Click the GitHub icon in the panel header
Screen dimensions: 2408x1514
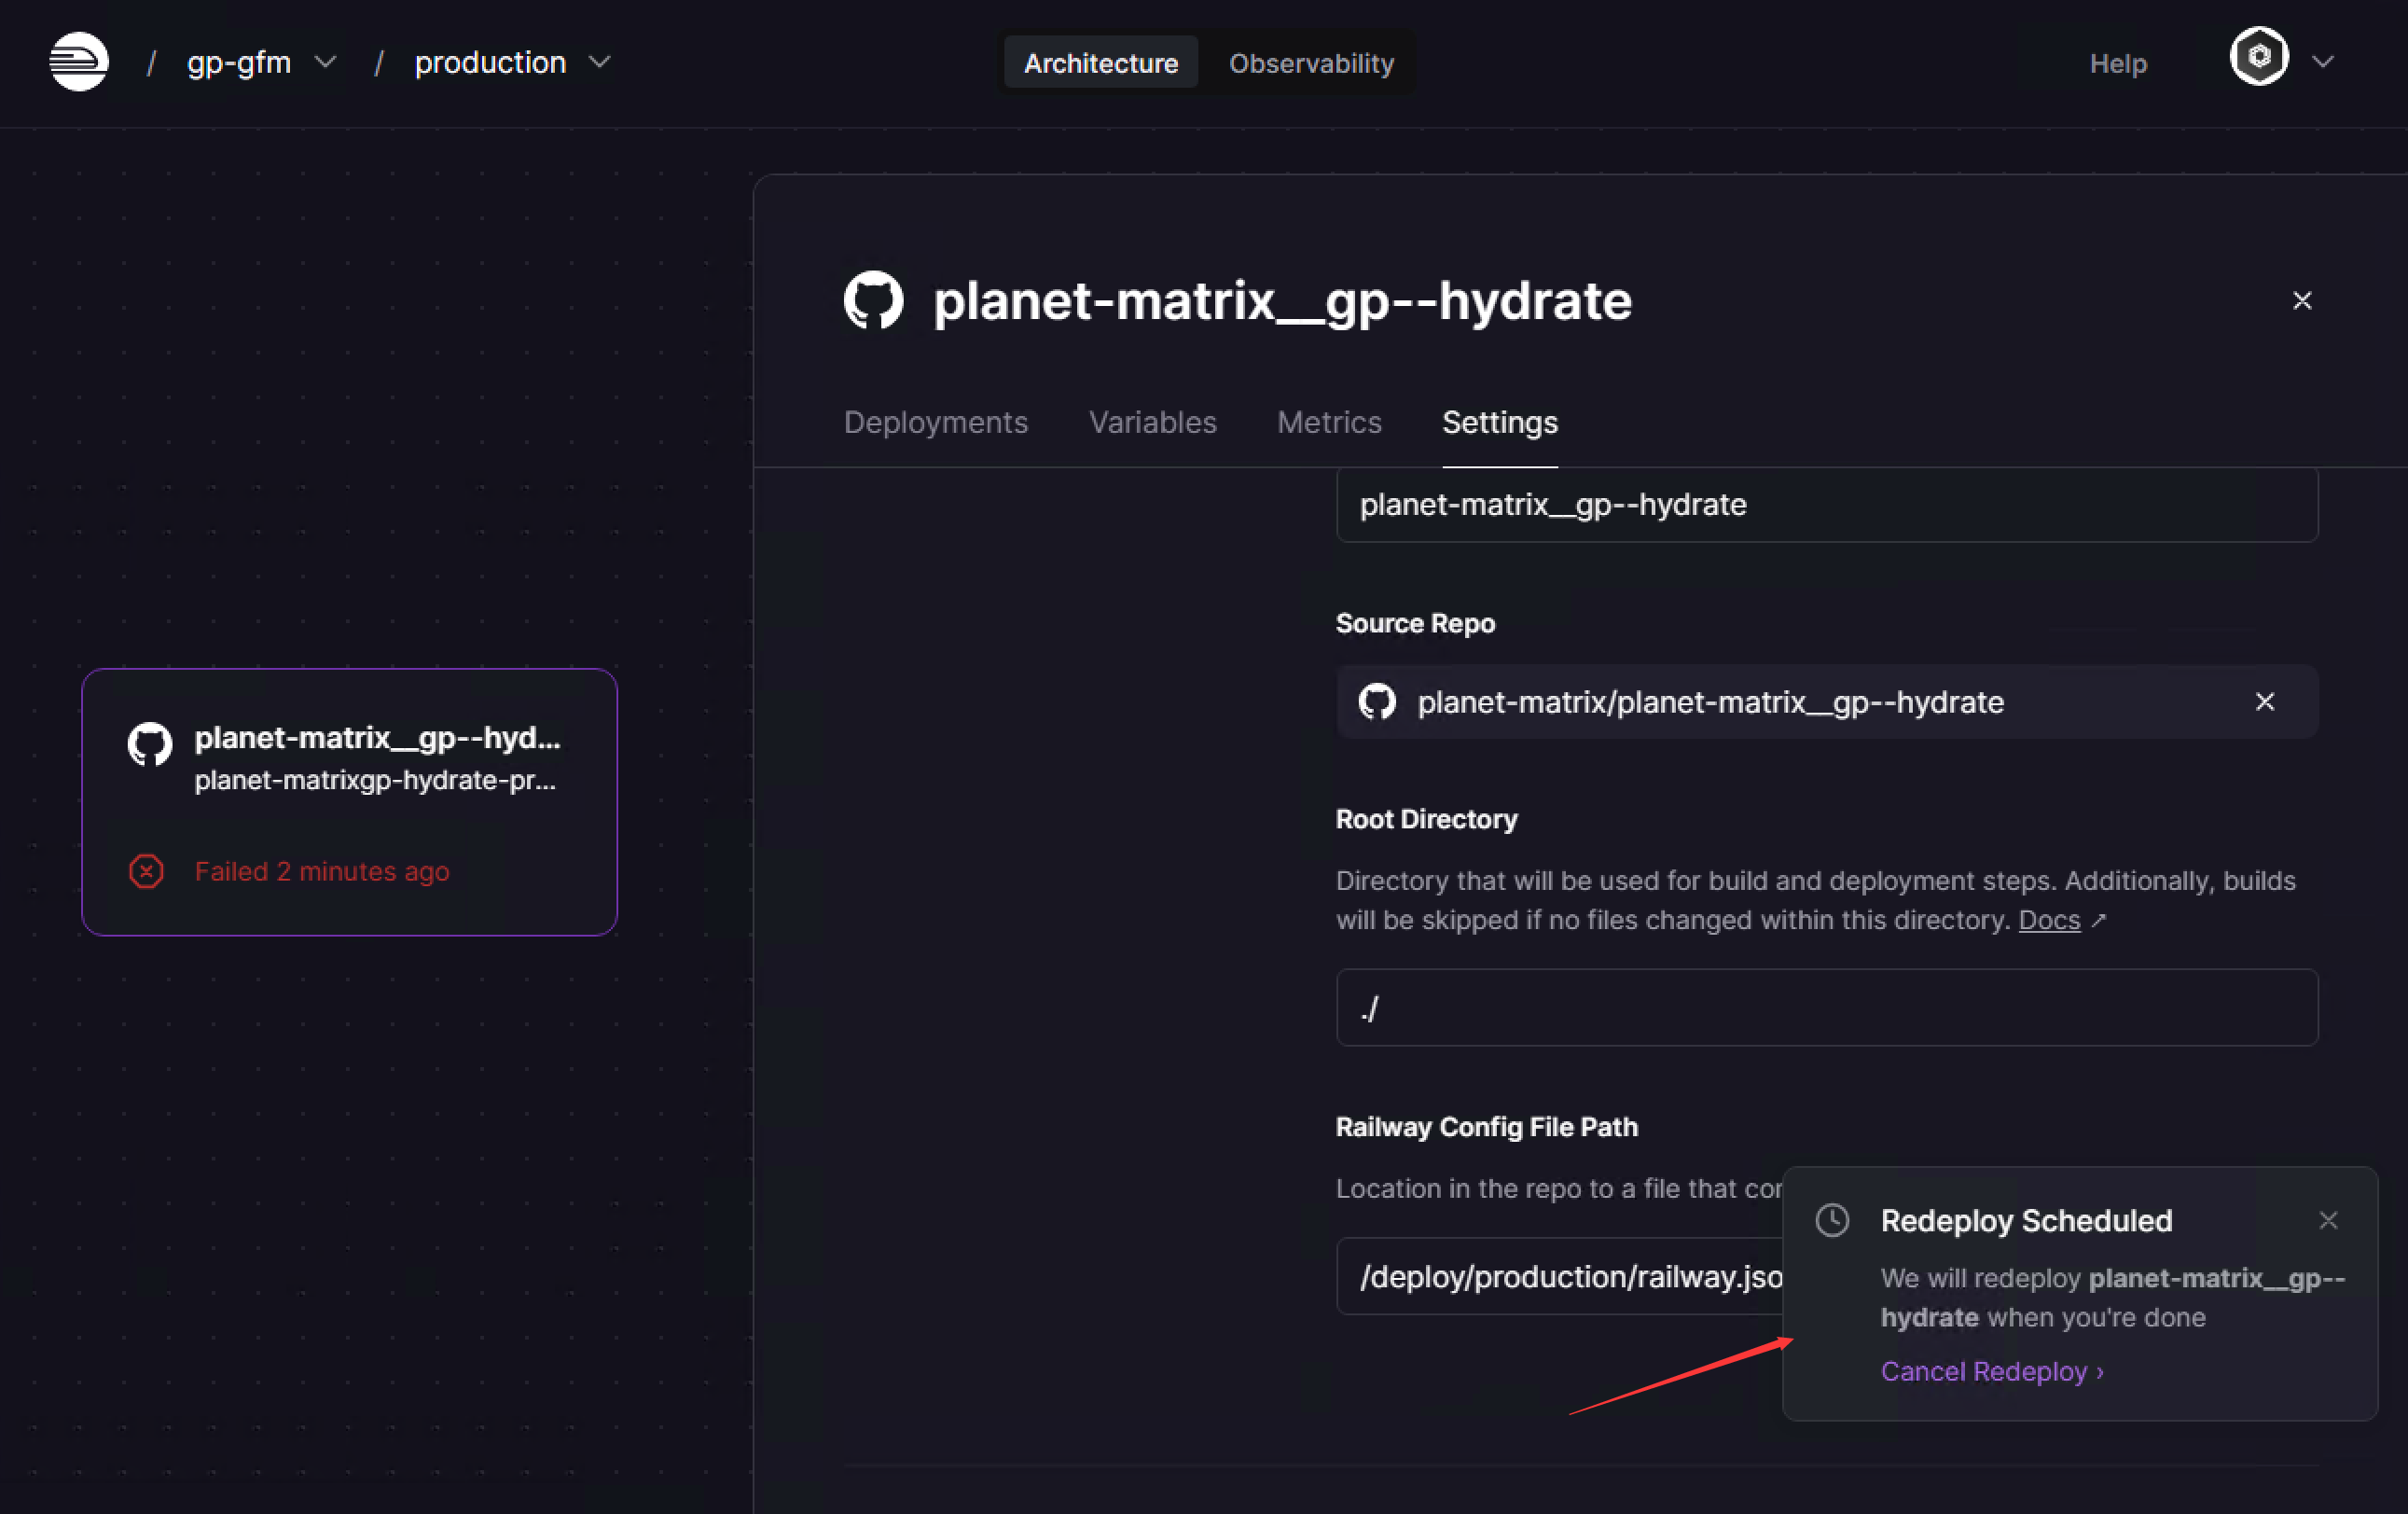pyautogui.click(x=873, y=300)
